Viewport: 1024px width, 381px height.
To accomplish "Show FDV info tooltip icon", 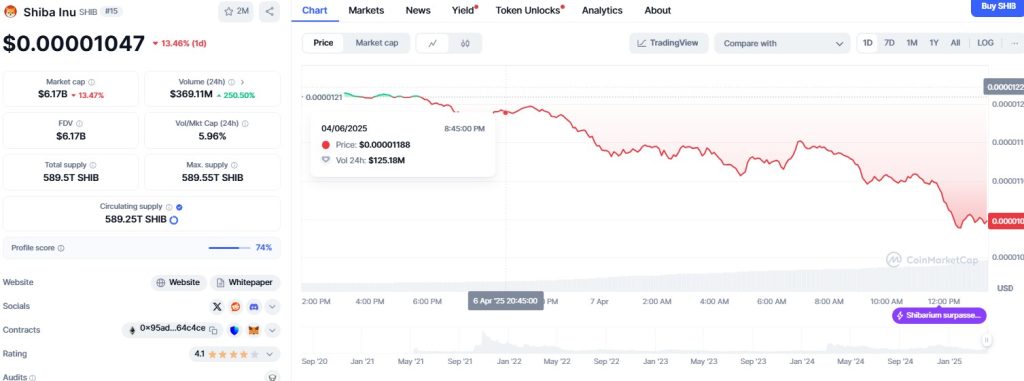I will pos(79,124).
